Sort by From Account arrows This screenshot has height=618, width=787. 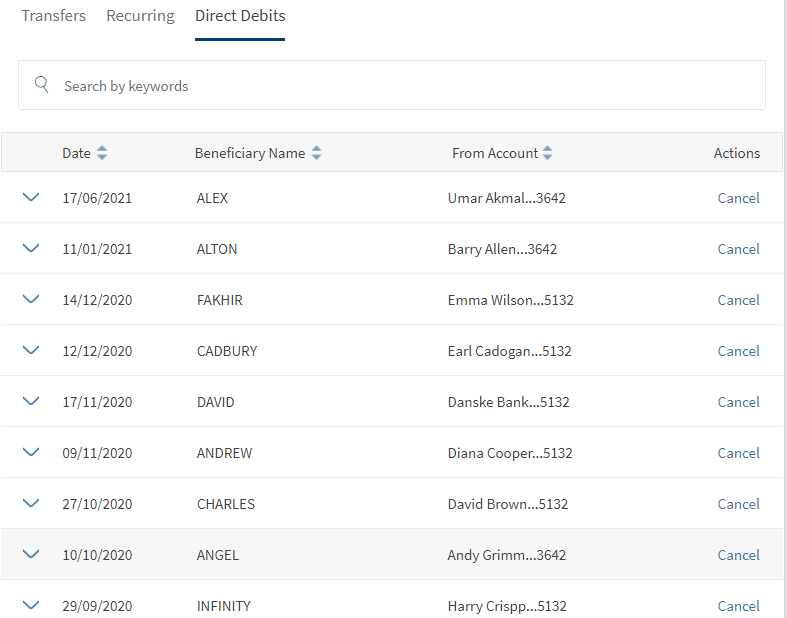tap(547, 153)
